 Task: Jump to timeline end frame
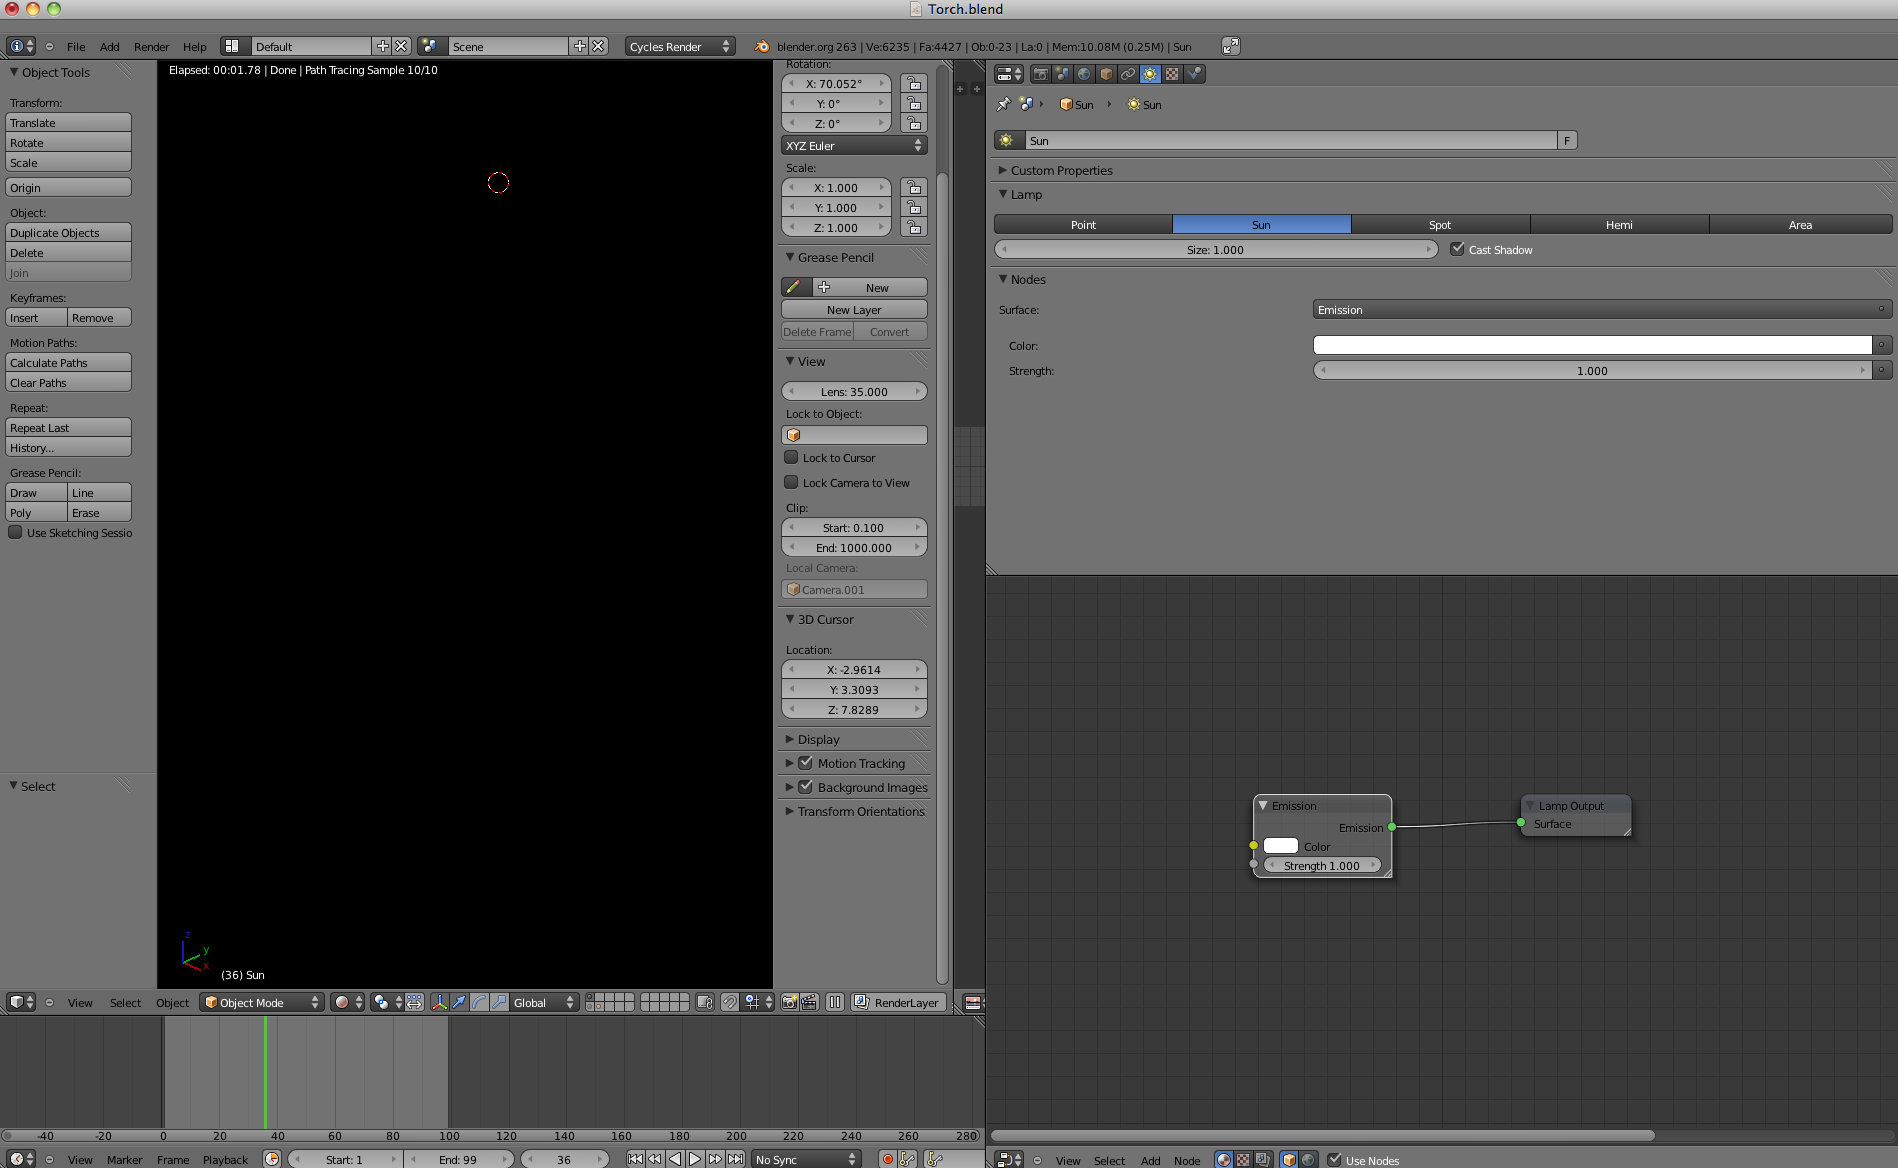735,1159
